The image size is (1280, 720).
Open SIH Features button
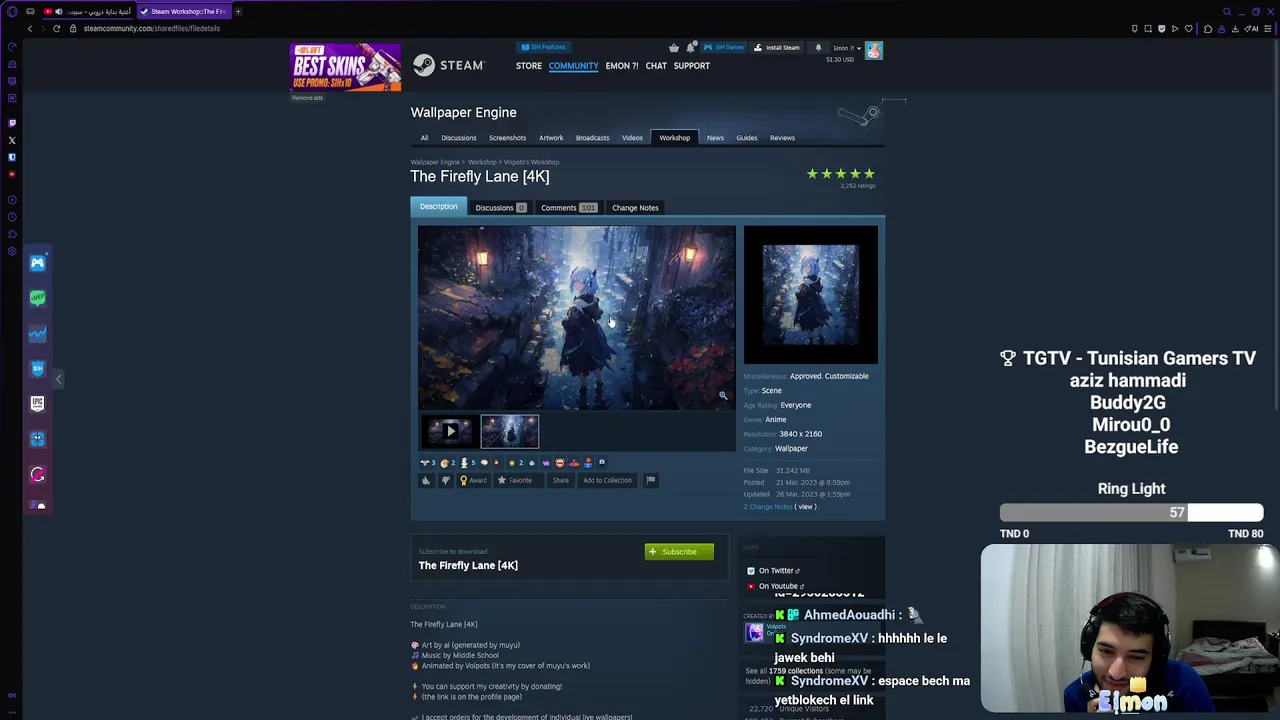pyautogui.click(x=544, y=47)
